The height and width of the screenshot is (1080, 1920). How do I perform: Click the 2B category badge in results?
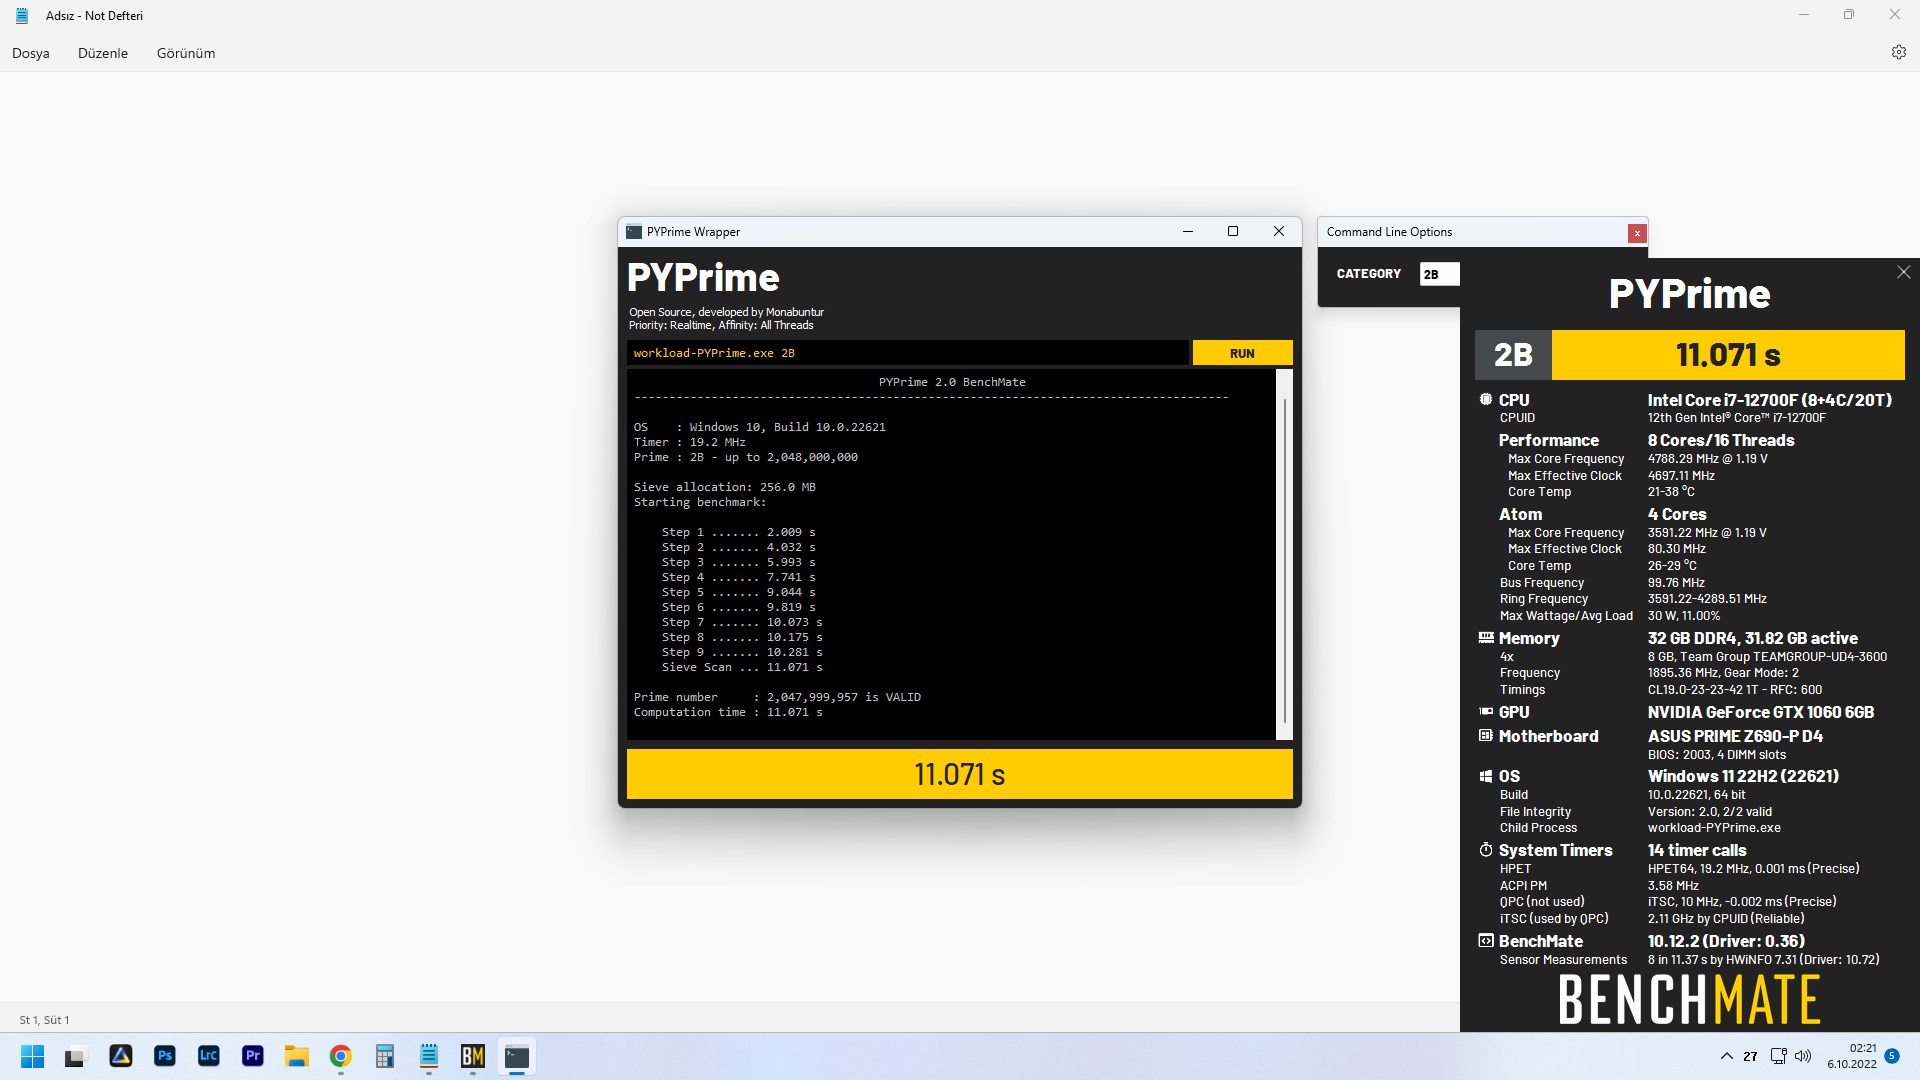[1513, 355]
